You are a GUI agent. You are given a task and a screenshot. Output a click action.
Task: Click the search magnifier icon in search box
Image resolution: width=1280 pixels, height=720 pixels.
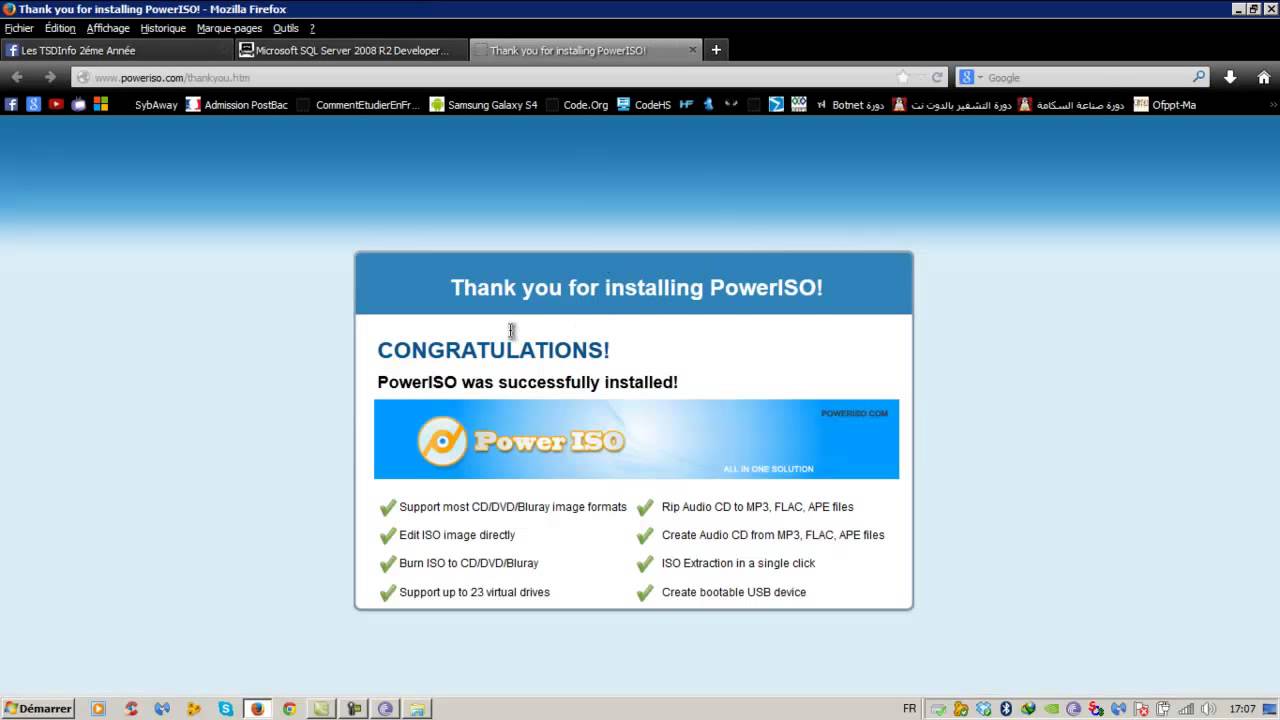1199,77
